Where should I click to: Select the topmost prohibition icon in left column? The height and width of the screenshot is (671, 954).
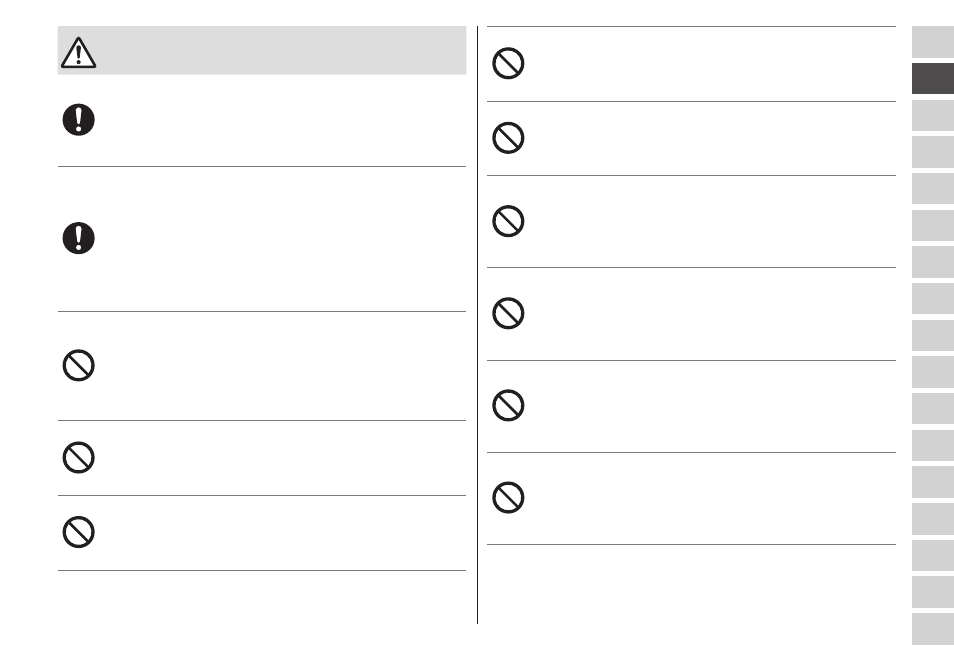coord(78,365)
